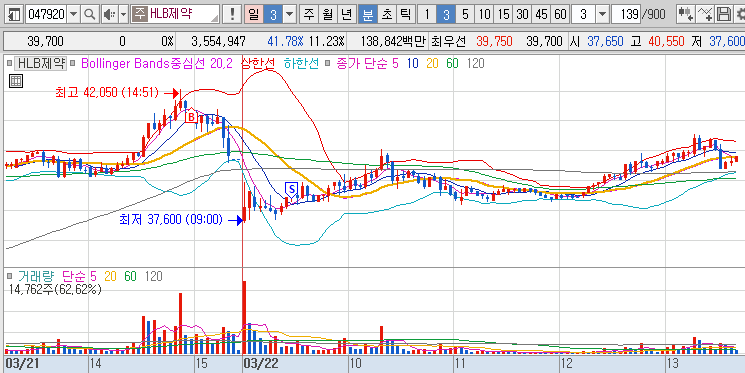Click small square marker before 거래량 legend

pyautogui.click(x=10, y=276)
